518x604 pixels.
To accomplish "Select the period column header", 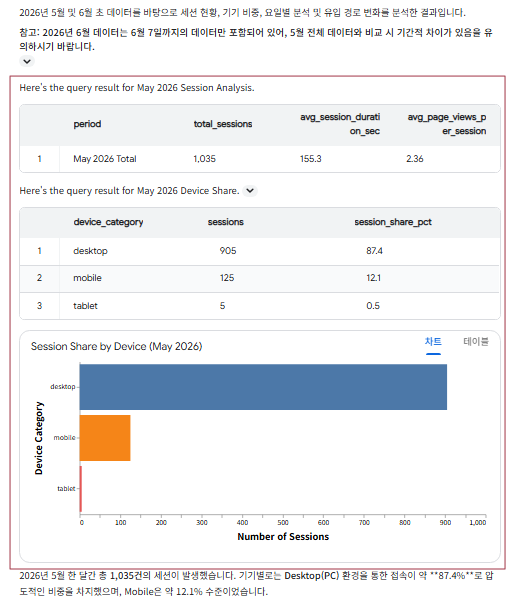I will 87,124.
